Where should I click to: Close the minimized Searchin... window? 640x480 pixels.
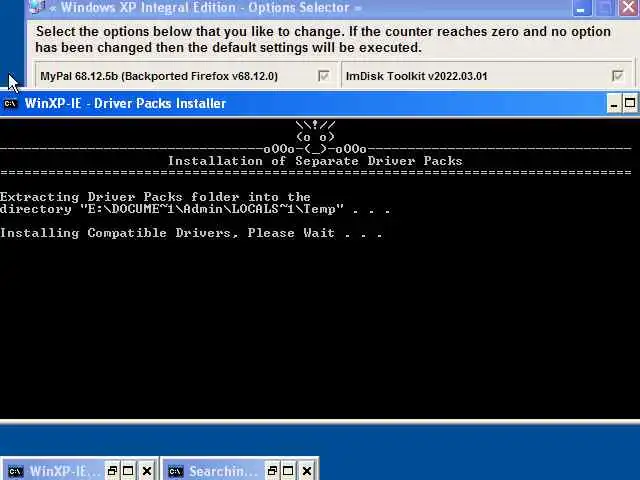click(x=307, y=471)
